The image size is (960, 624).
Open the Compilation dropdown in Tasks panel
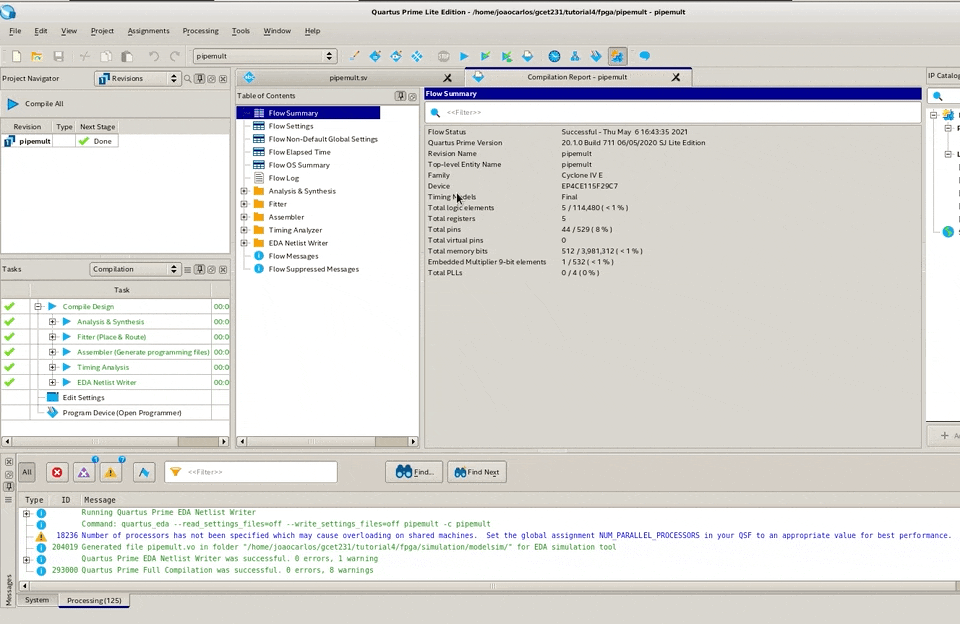point(134,269)
